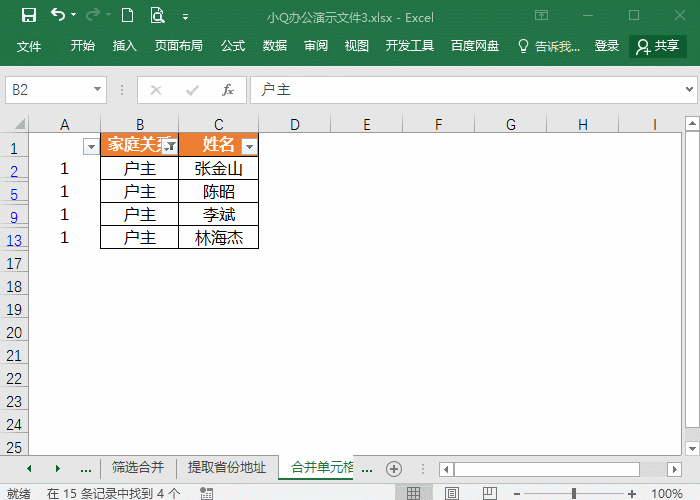The height and width of the screenshot is (500, 700).
Task: Select cell containing 林海杰
Action: [219, 238]
